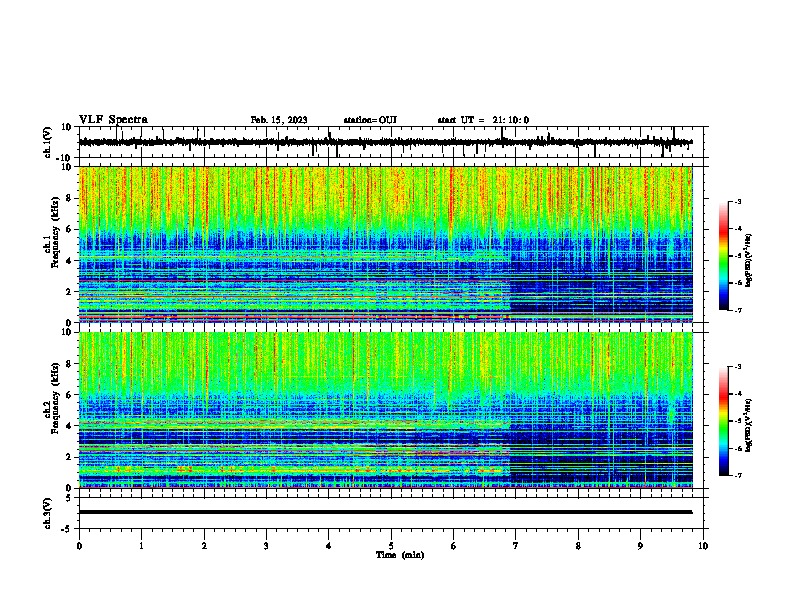
Task: Click the ch.1 spectrogram panel
Action: click(386, 244)
